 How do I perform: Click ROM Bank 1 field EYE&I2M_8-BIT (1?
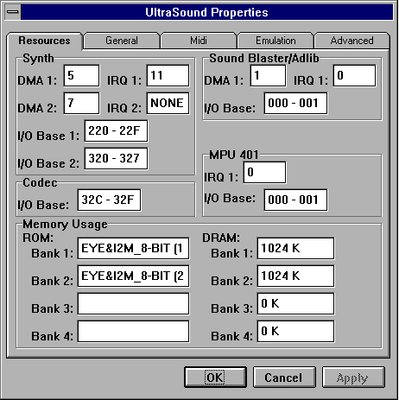pyautogui.click(x=133, y=248)
